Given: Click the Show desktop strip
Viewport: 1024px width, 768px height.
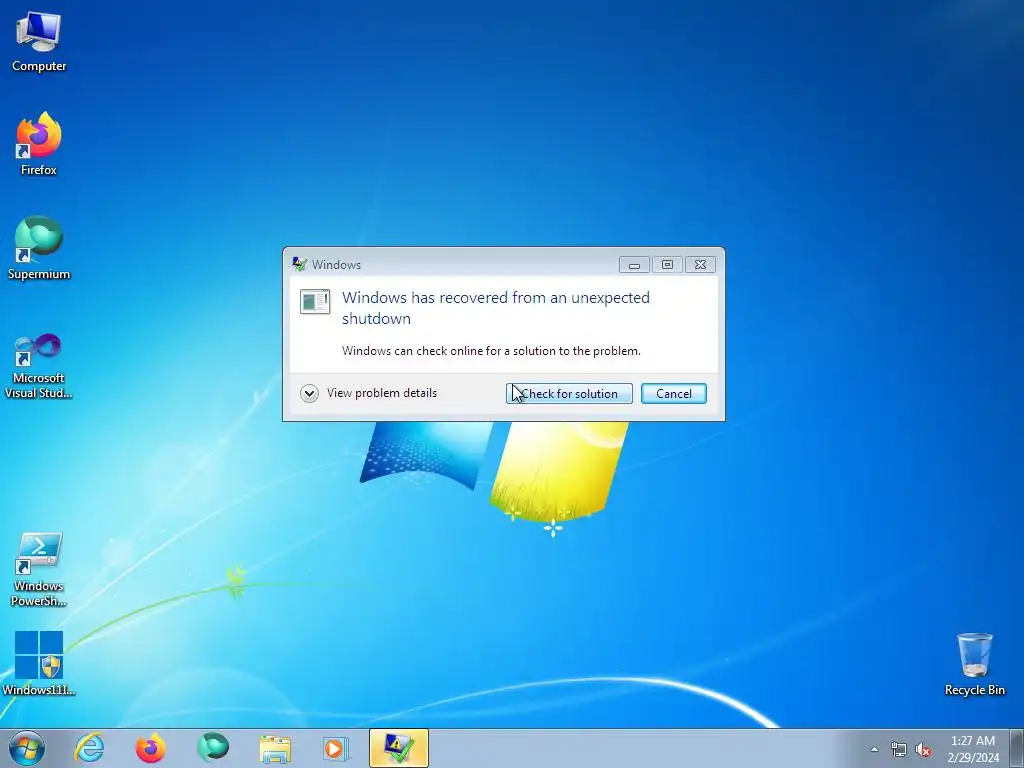Looking at the screenshot, I should (x=1017, y=748).
